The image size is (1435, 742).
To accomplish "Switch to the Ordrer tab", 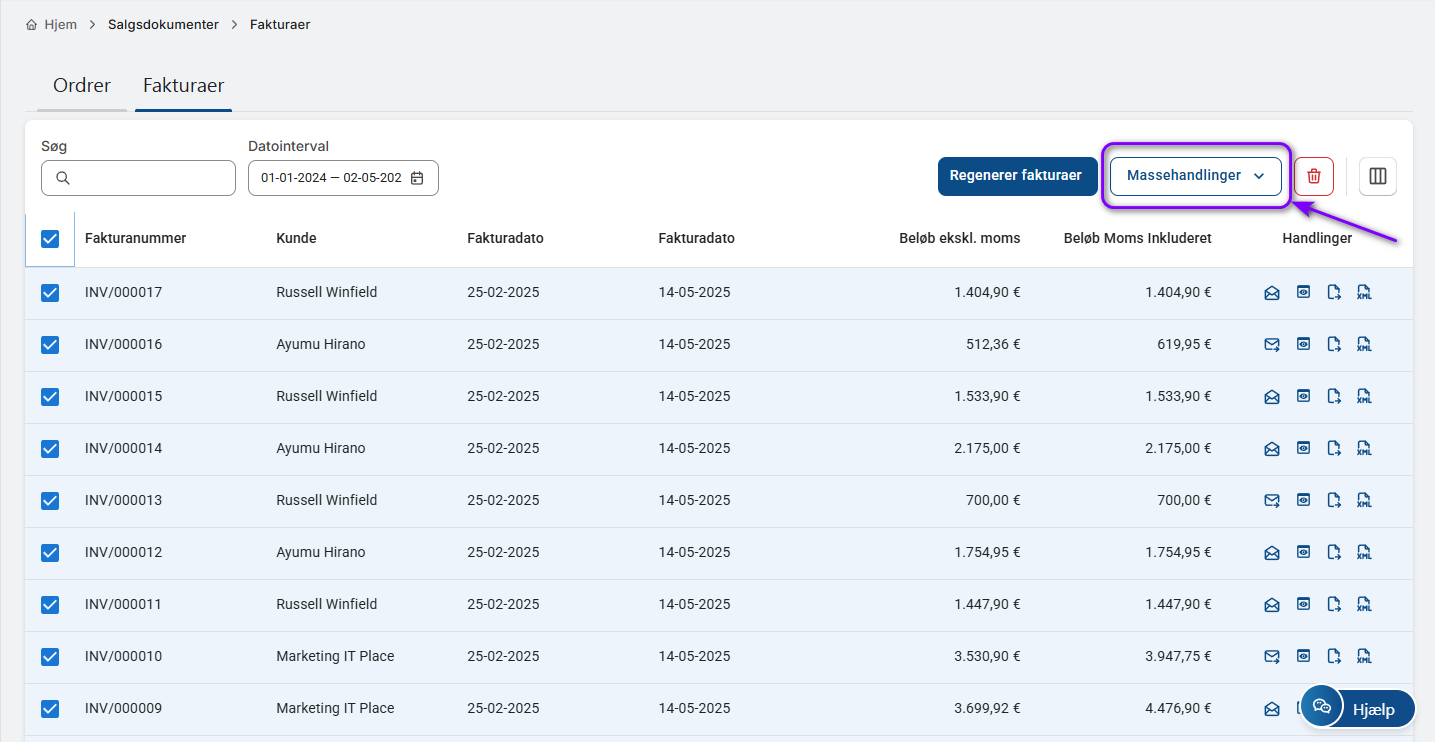I will click(82, 86).
